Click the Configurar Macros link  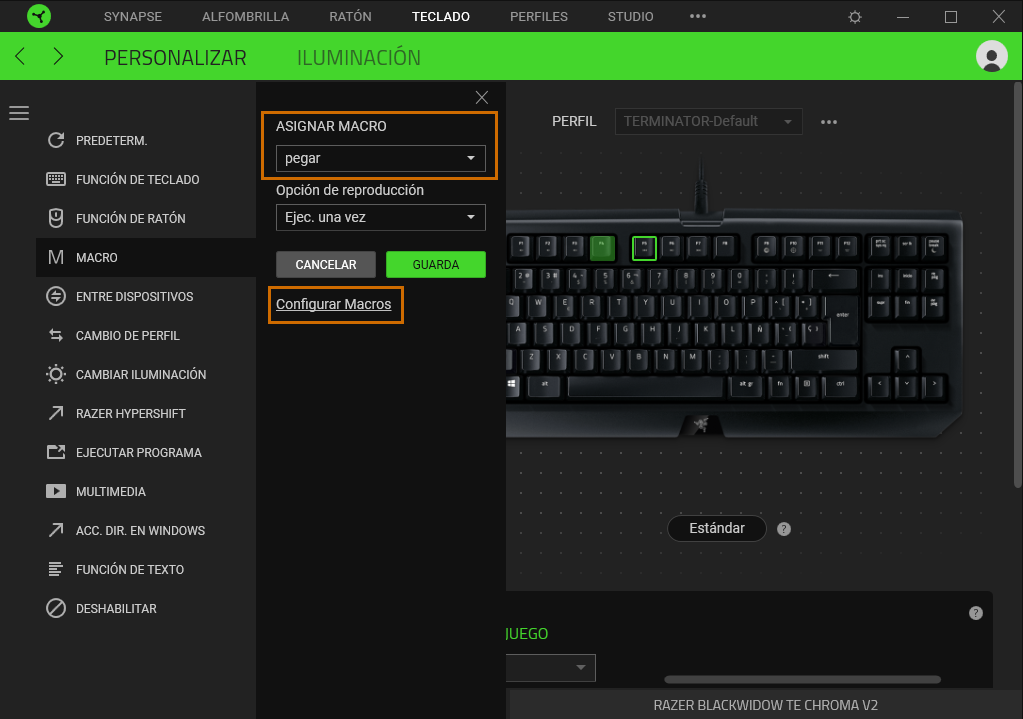(x=333, y=304)
